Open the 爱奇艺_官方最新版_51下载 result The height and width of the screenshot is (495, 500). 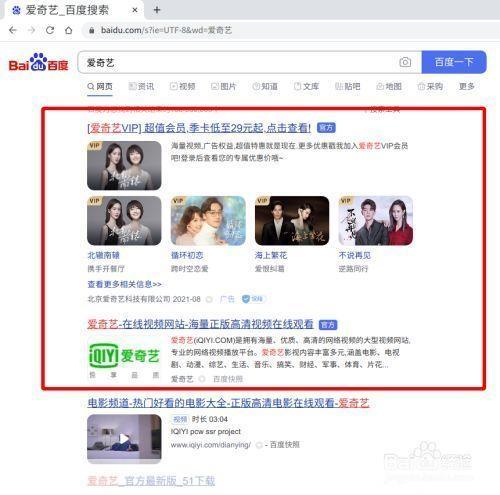(x=151, y=481)
